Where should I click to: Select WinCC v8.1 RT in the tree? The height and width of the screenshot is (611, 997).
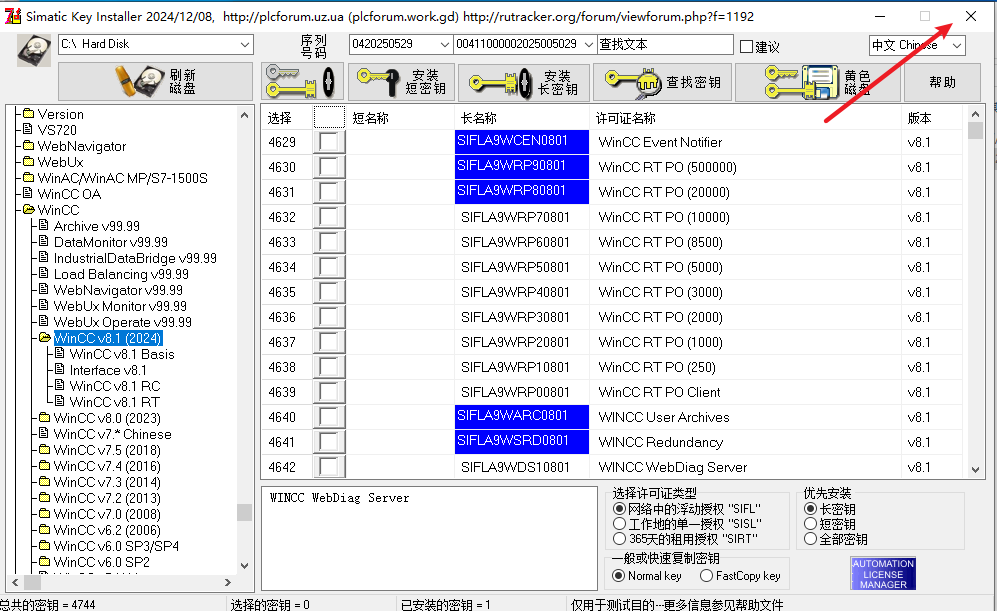114,402
